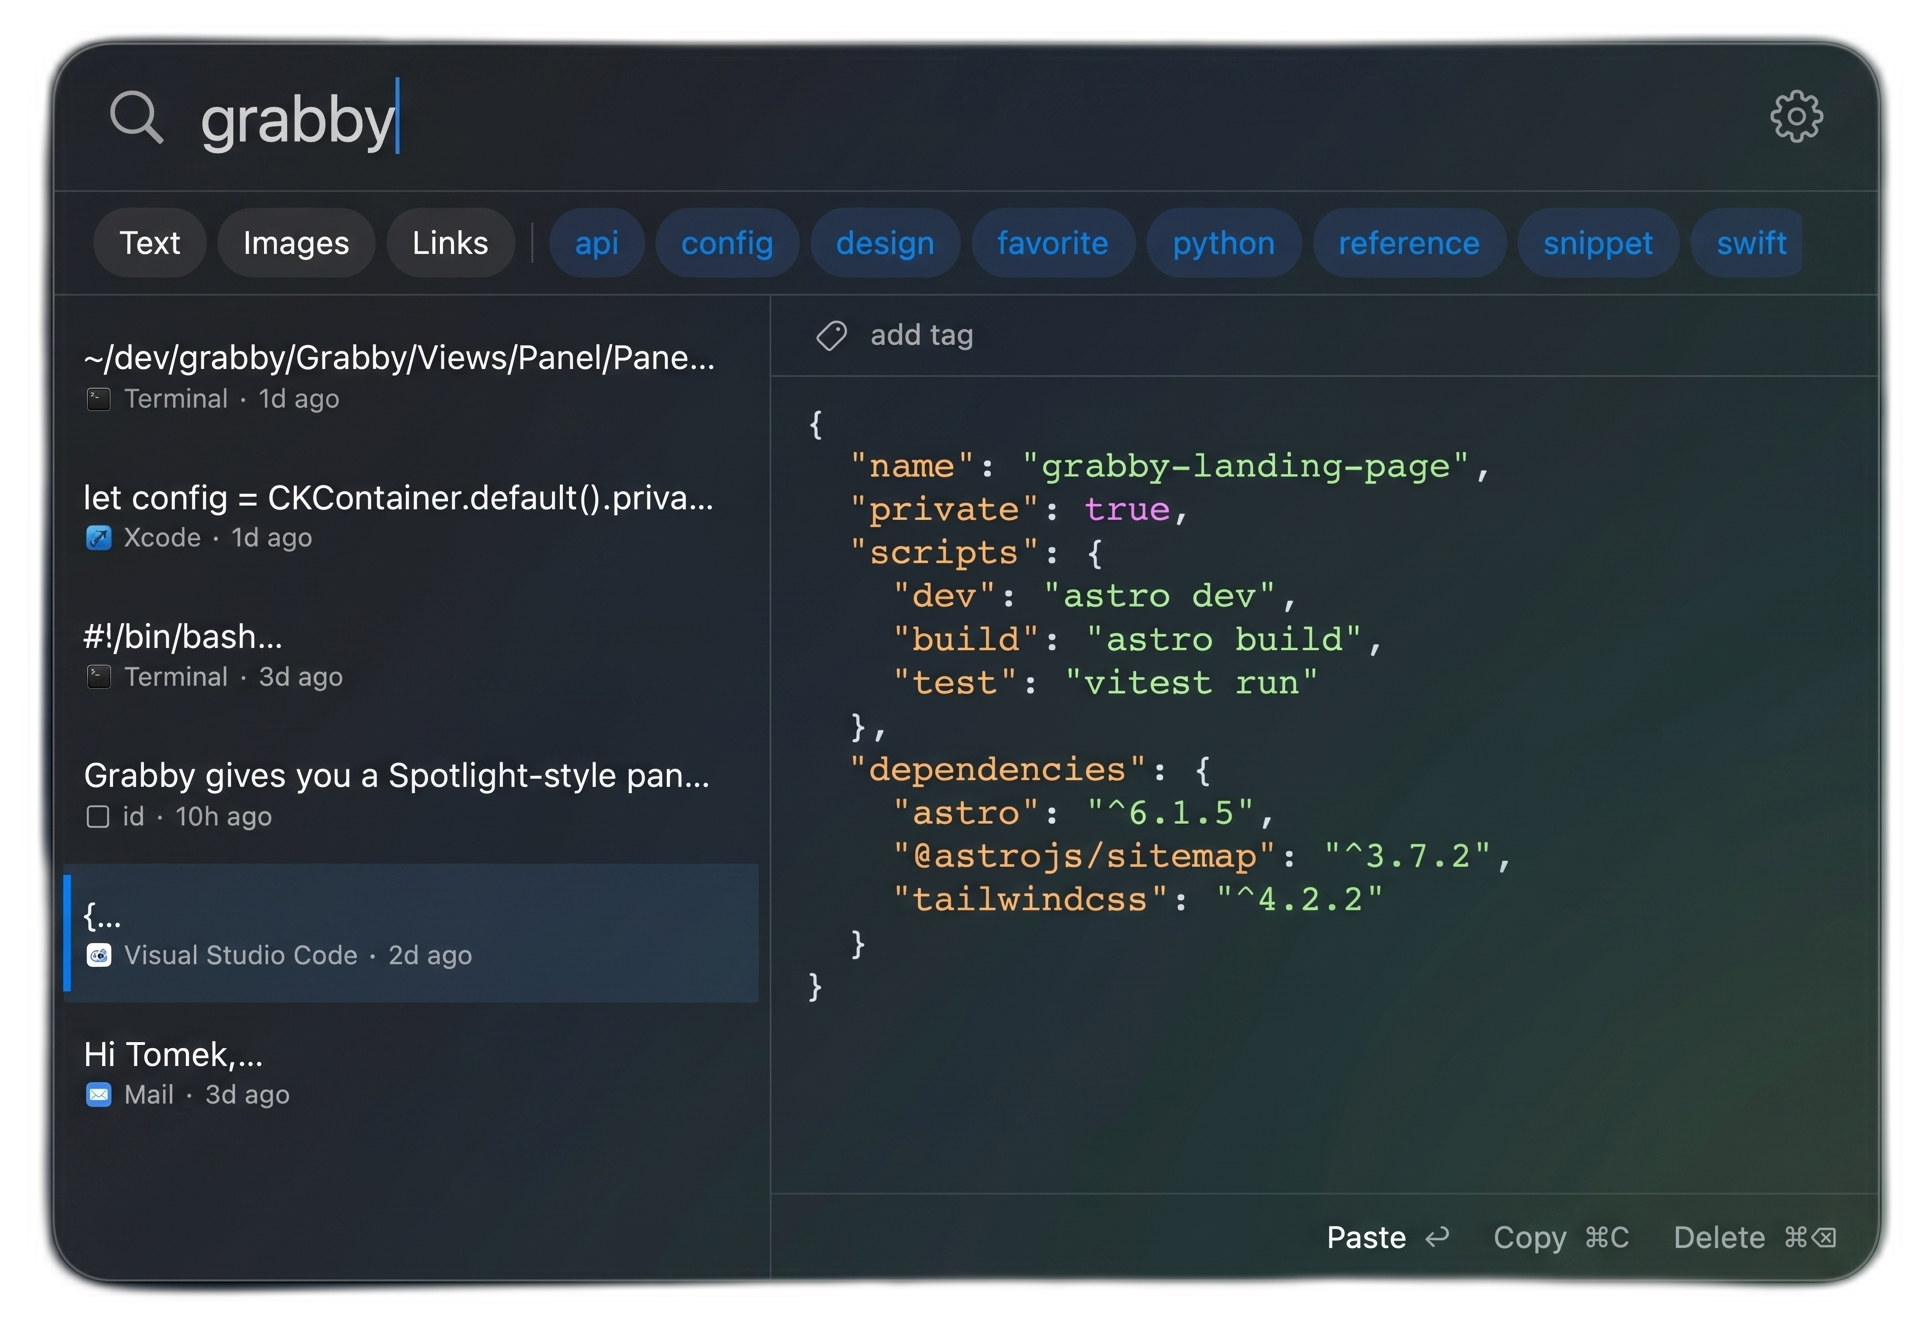Toggle the config tag filter
Screen dimensions: 1925x1329
click(727, 243)
